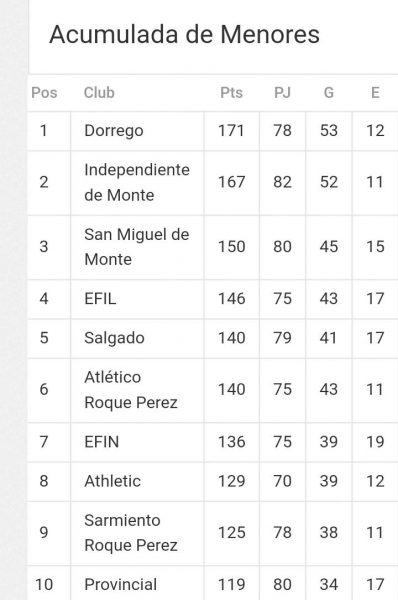Open Sarmiento Roque Perez entry
Image resolution: width=398 pixels, height=600 pixels.
point(130,533)
